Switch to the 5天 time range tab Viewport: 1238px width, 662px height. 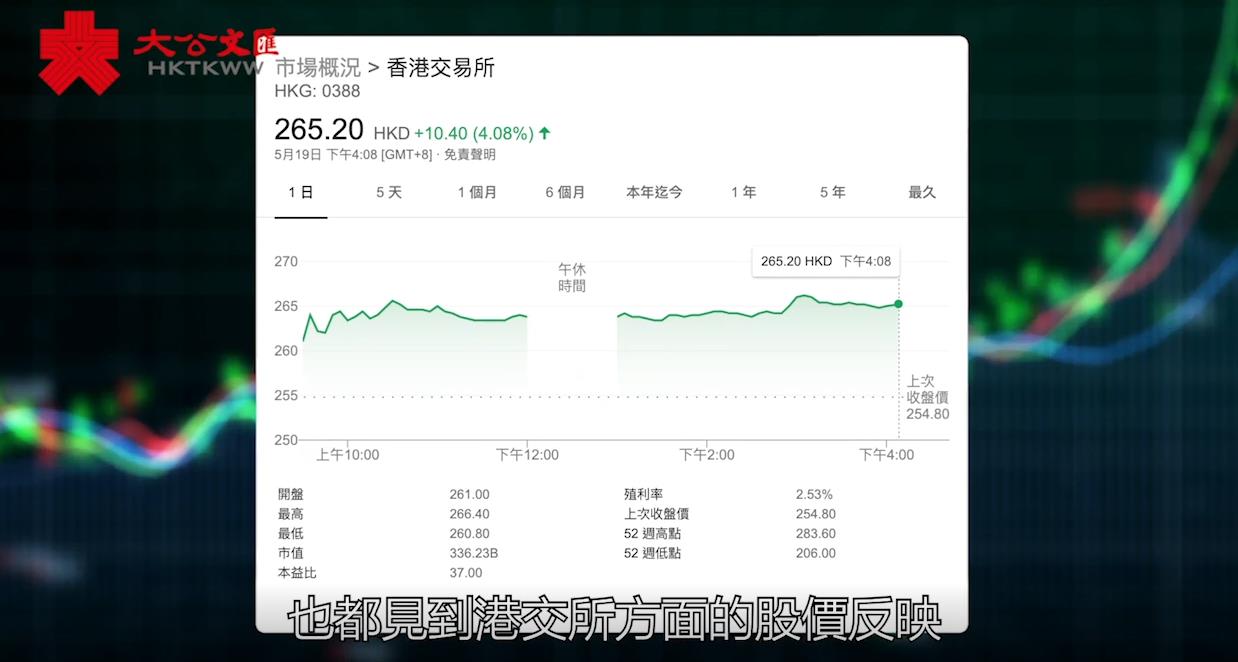tap(389, 192)
